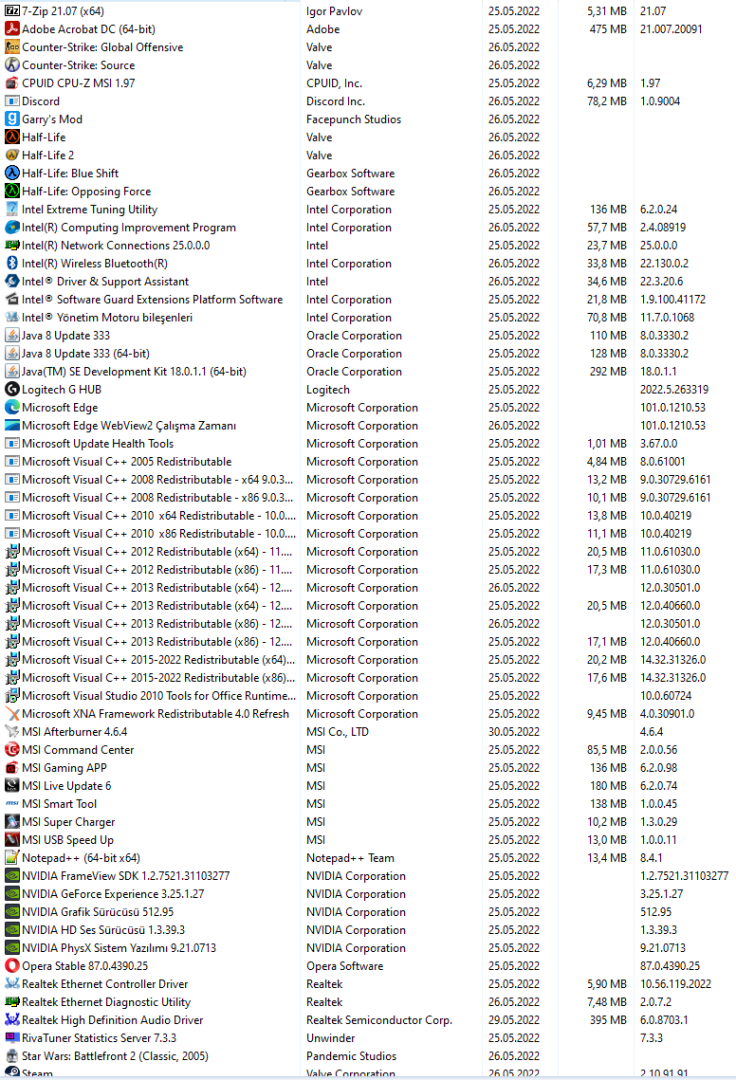Select NVIDIA PhysX Sistem Yazılımı entry
The image size is (736, 1080).
(x=119, y=948)
